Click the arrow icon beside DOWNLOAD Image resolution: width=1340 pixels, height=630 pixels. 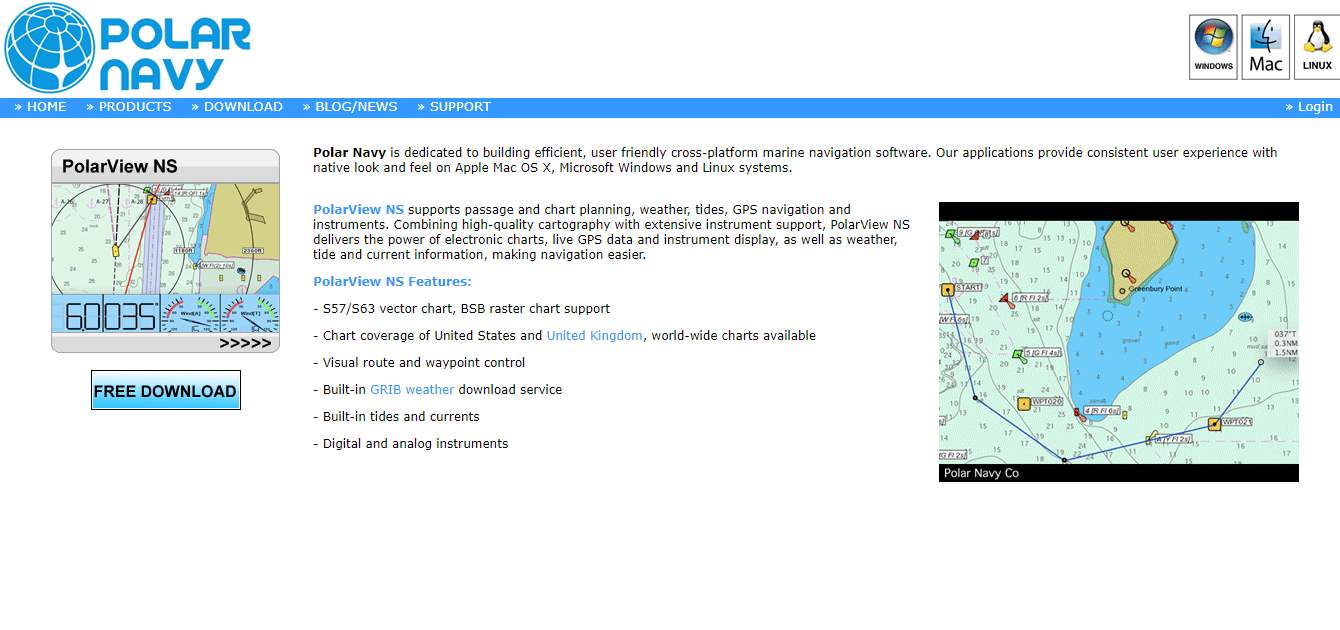tap(196, 106)
